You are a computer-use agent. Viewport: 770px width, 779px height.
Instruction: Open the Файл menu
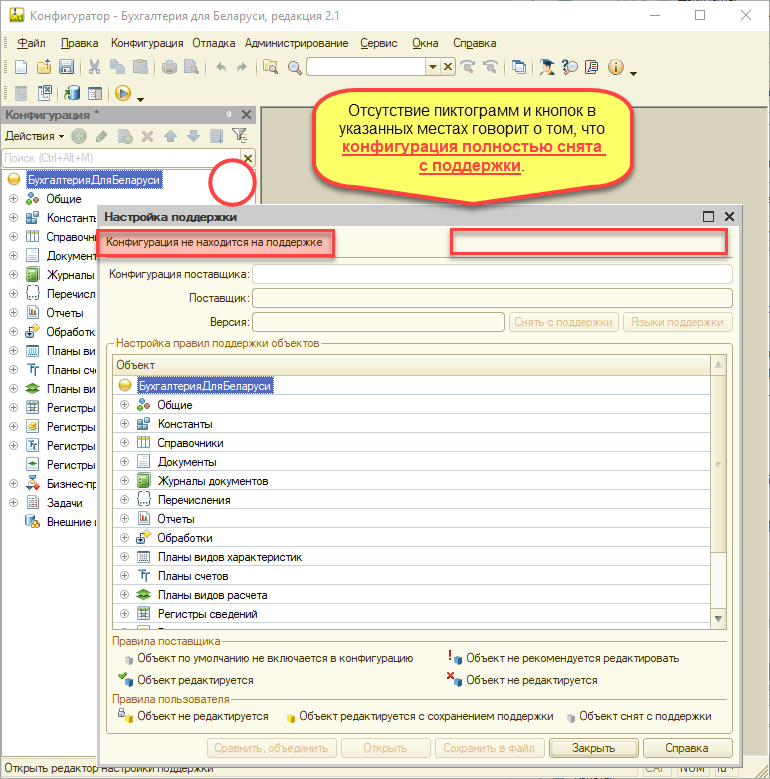coord(31,43)
